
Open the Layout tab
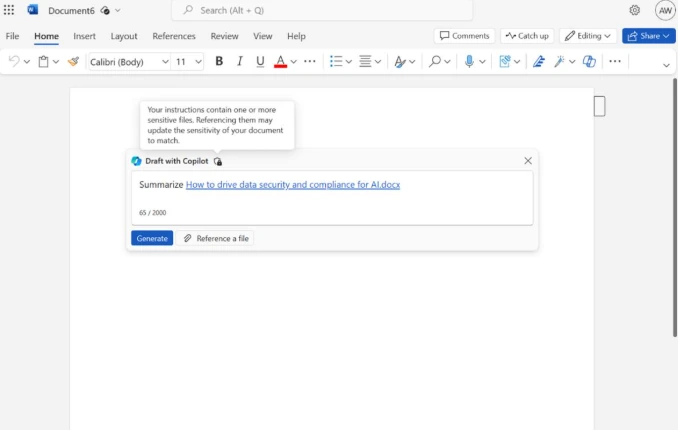(124, 36)
